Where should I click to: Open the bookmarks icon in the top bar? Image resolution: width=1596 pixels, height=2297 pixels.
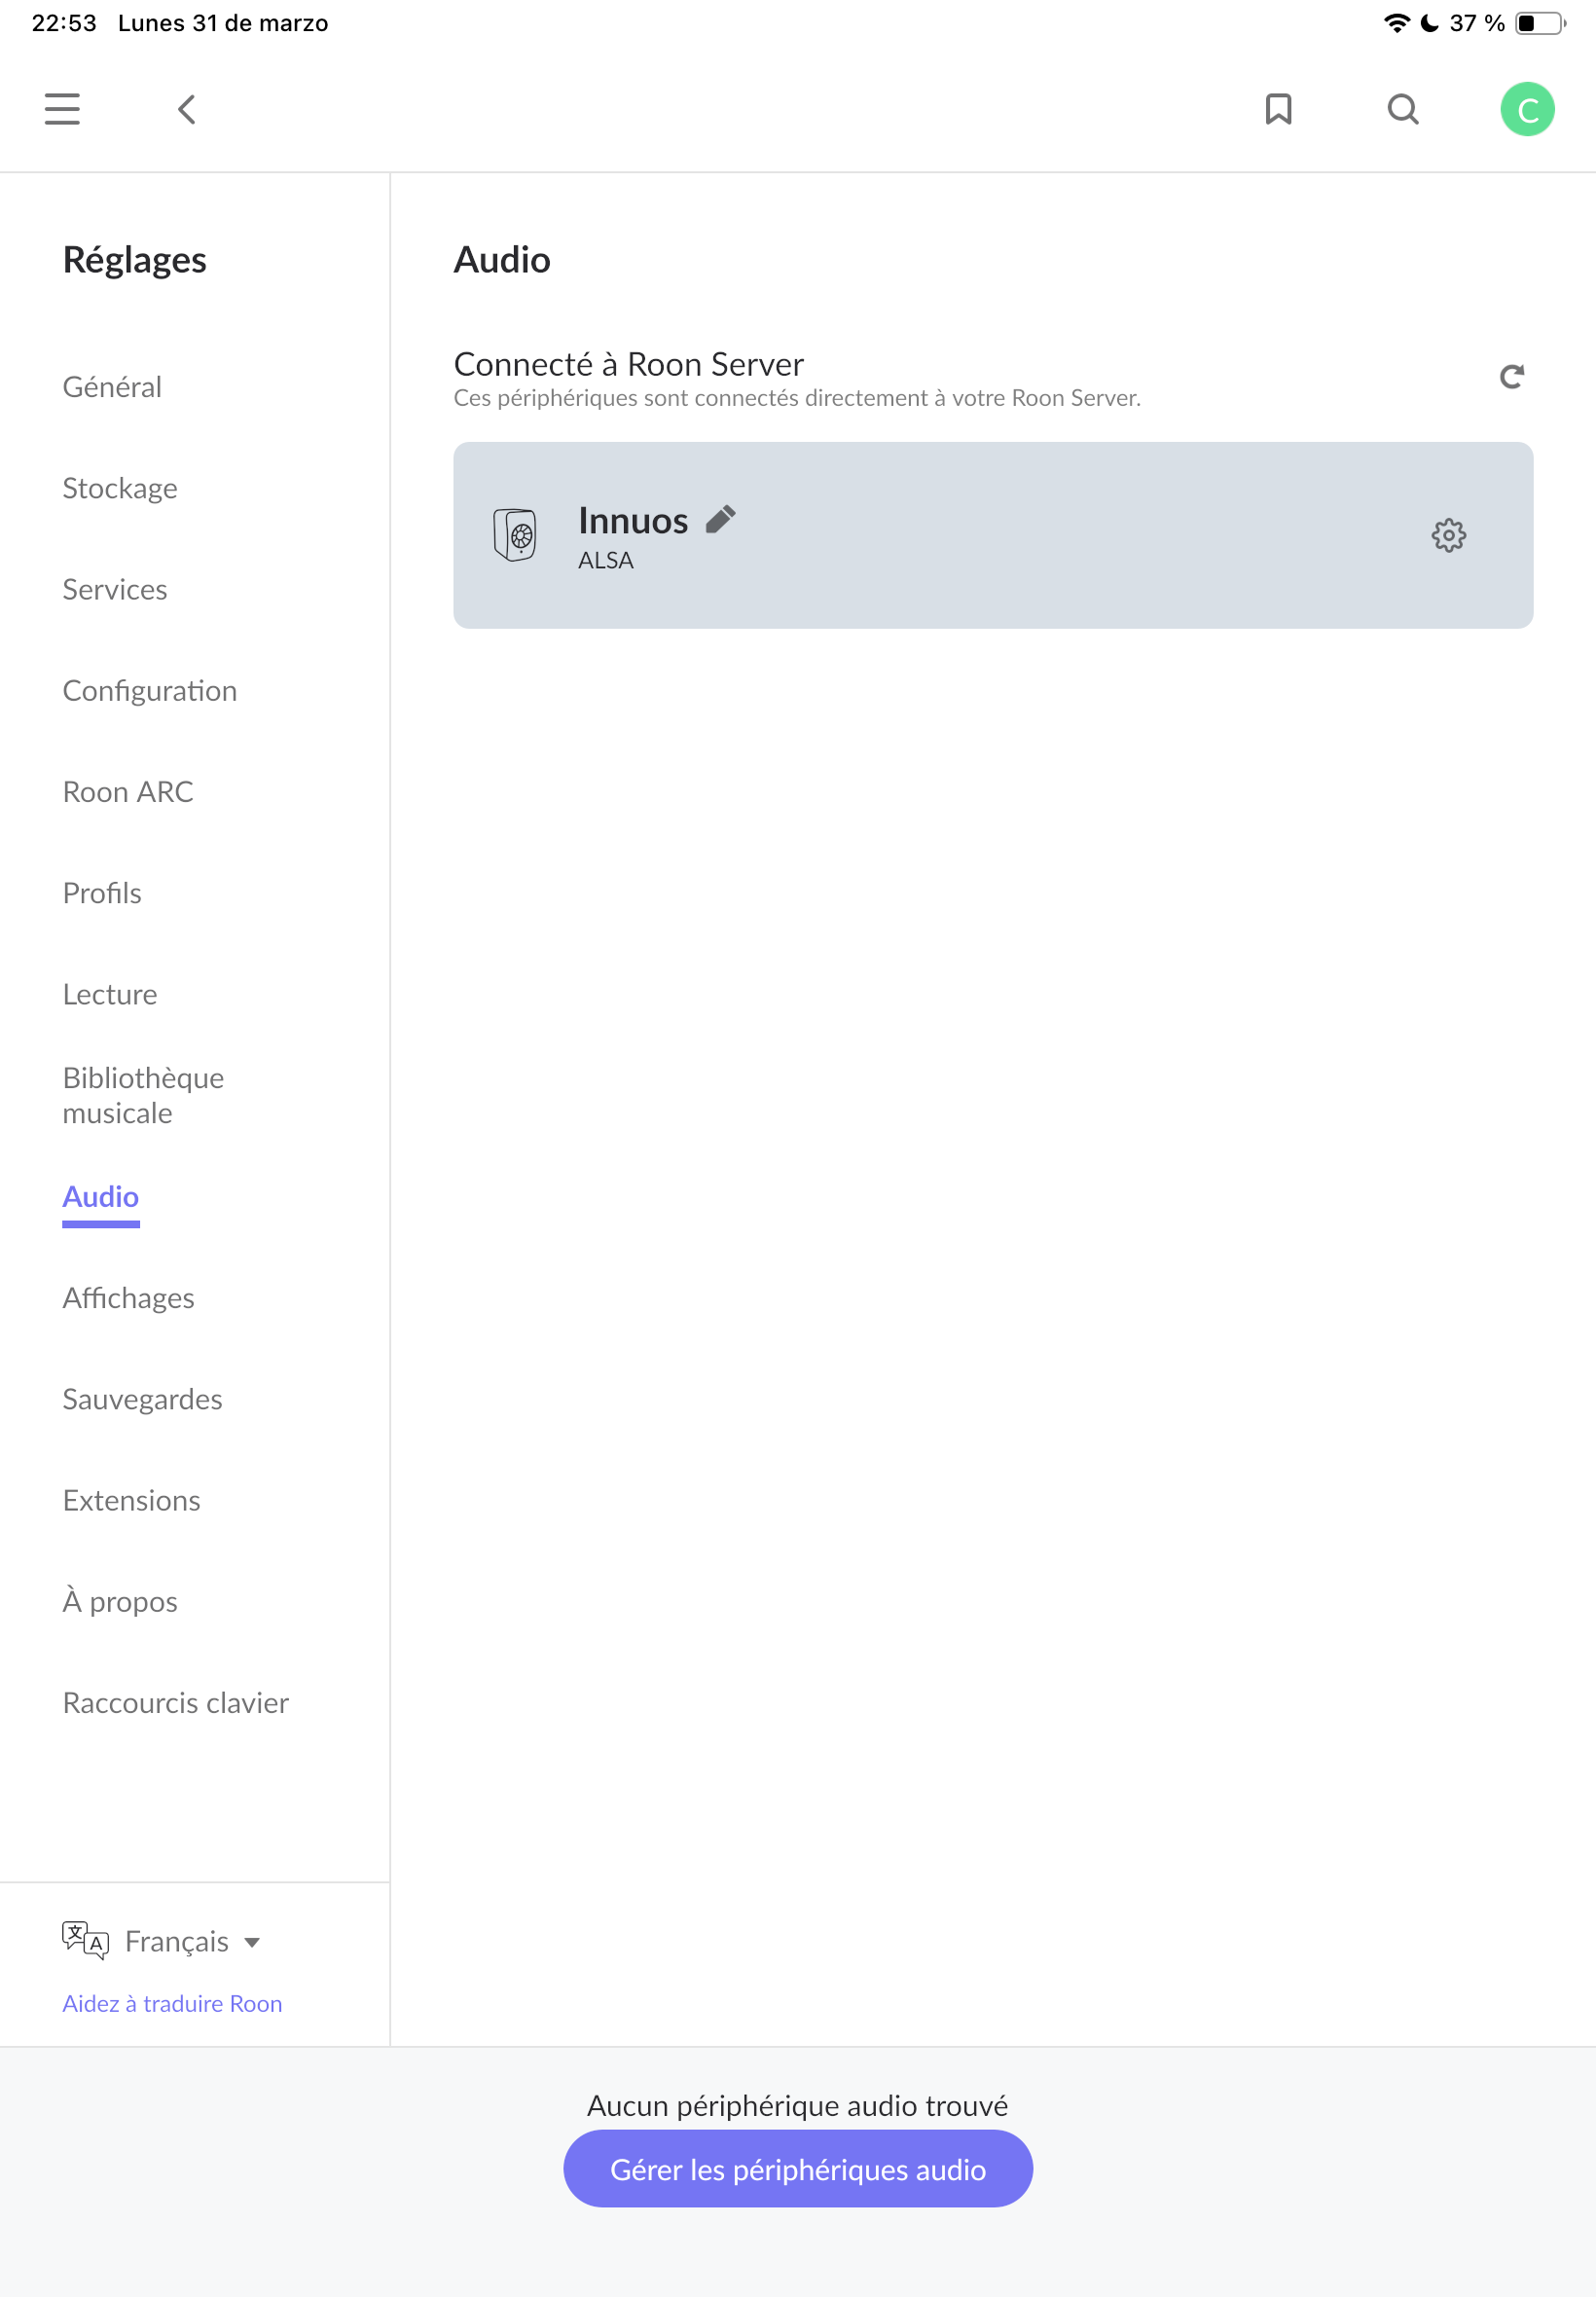1278,109
